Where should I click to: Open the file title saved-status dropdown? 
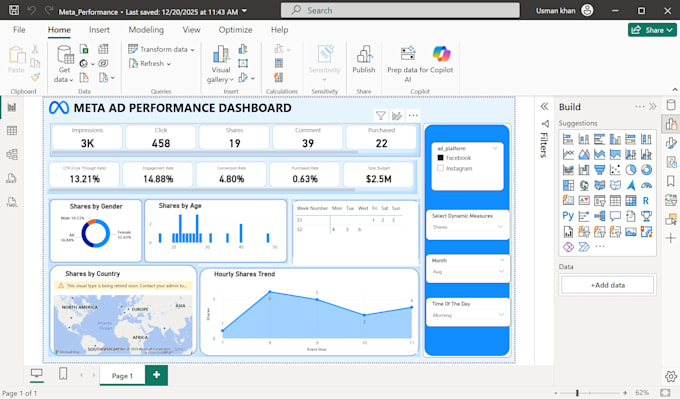click(x=245, y=11)
